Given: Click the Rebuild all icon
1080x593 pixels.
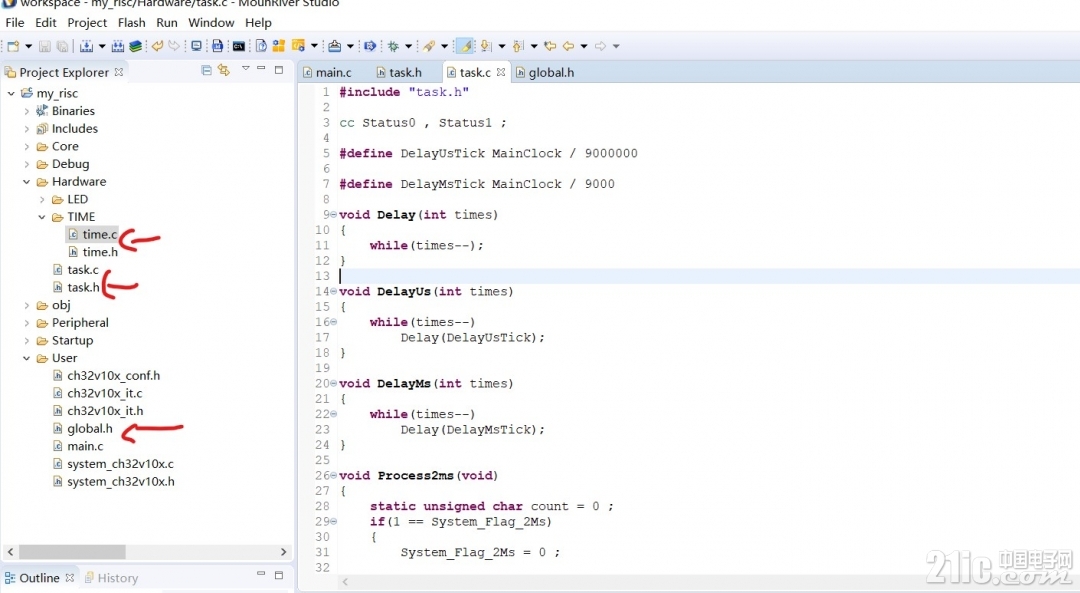Looking at the screenshot, I should coord(118,46).
